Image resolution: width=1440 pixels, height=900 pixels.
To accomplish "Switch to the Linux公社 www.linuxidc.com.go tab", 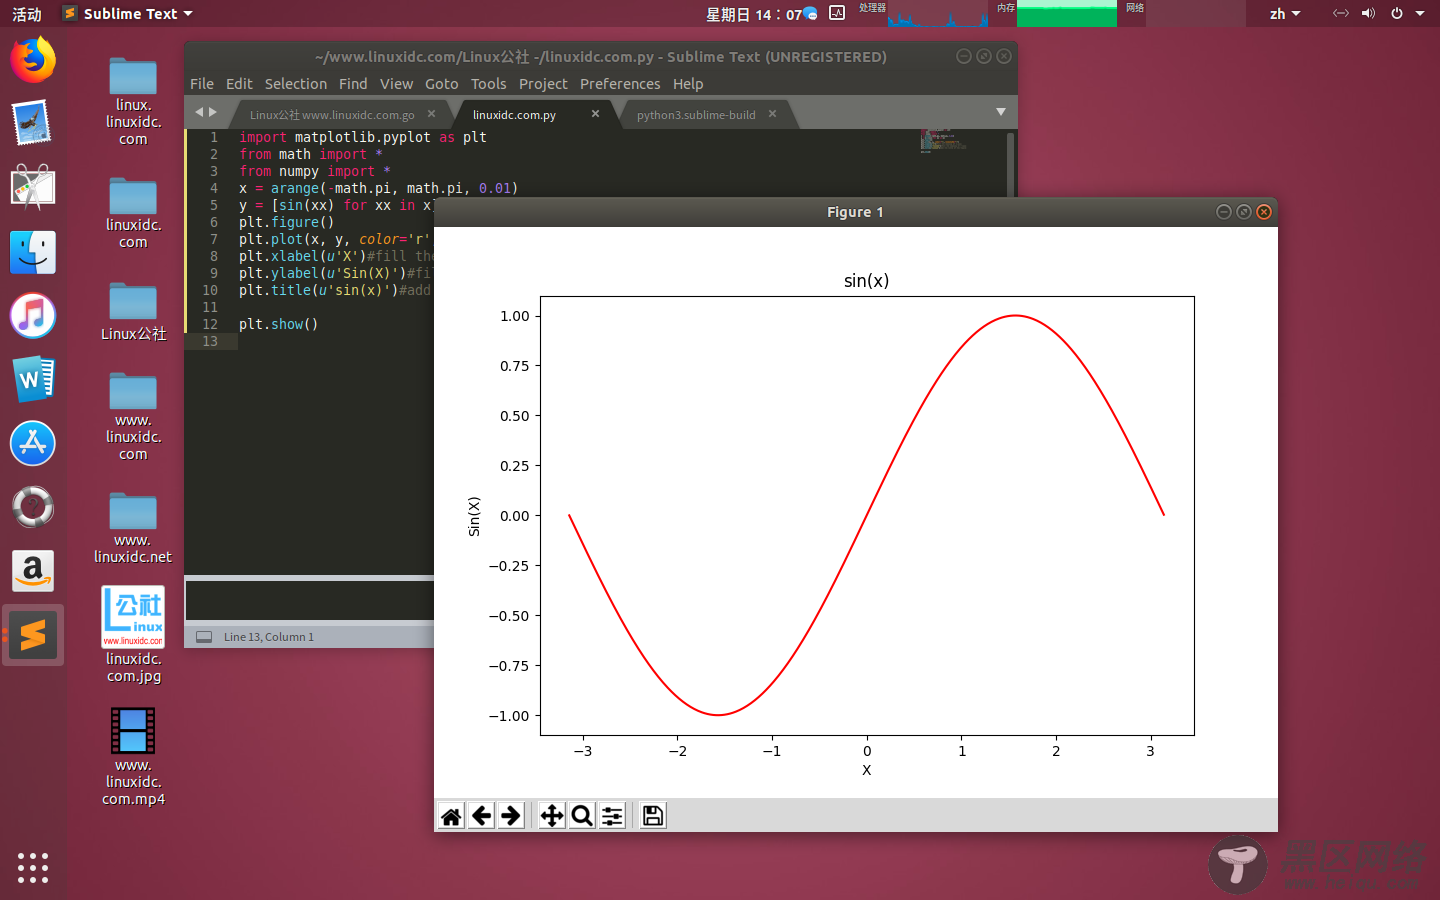I will point(332,115).
